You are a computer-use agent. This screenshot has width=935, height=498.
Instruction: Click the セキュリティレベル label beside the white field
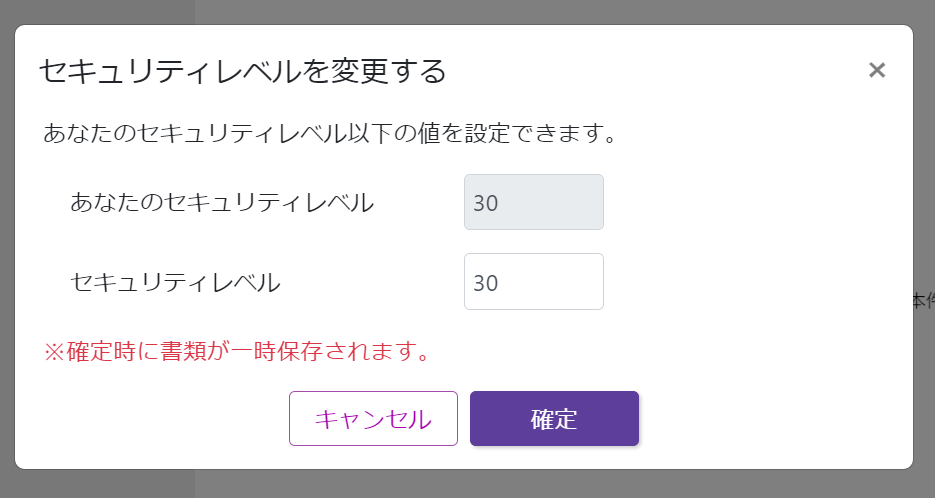pos(175,282)
